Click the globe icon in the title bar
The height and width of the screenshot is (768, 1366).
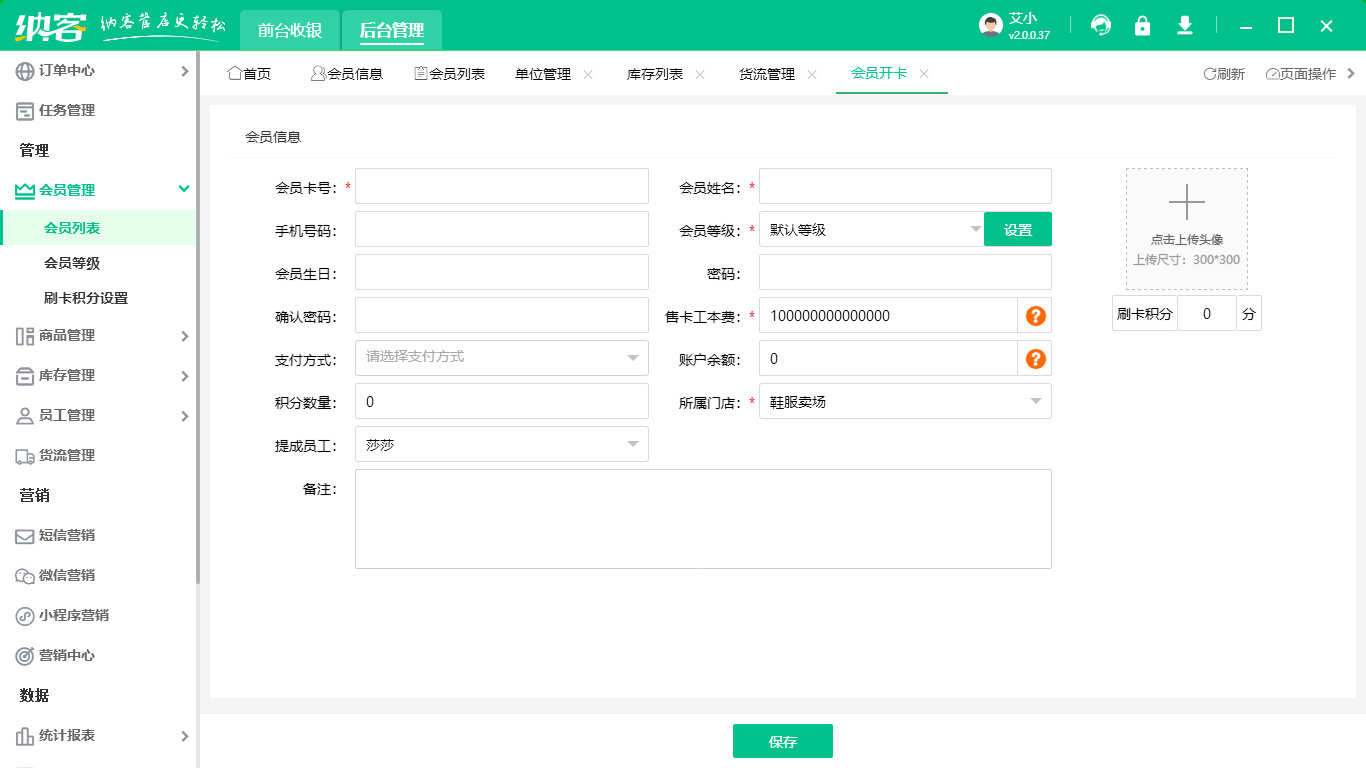pos(1101,25)
